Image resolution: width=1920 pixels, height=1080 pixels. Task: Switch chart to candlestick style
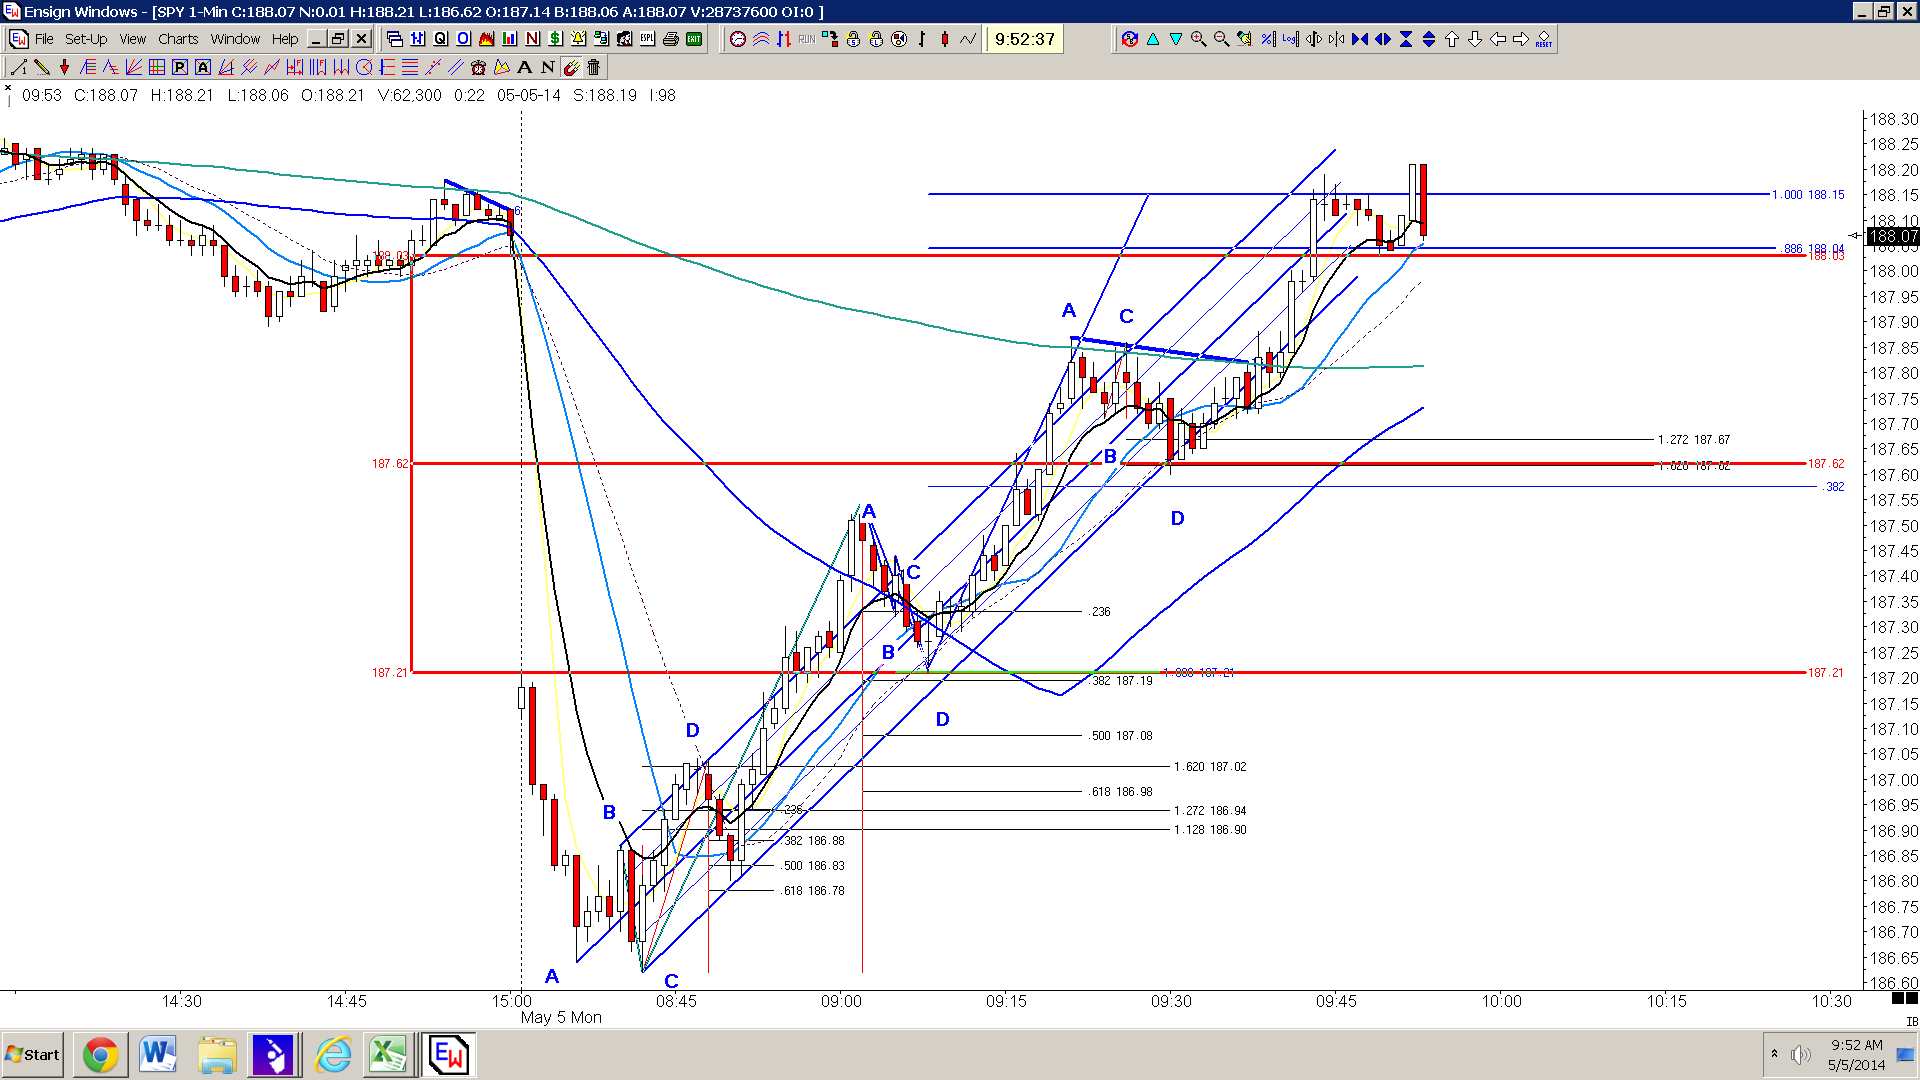coord(944,39)
